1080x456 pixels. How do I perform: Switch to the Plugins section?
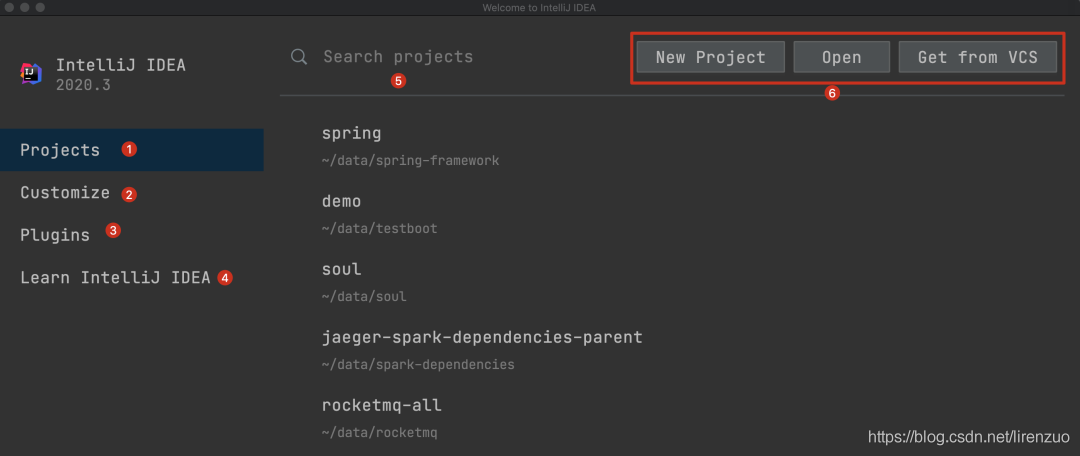[55, 235]
